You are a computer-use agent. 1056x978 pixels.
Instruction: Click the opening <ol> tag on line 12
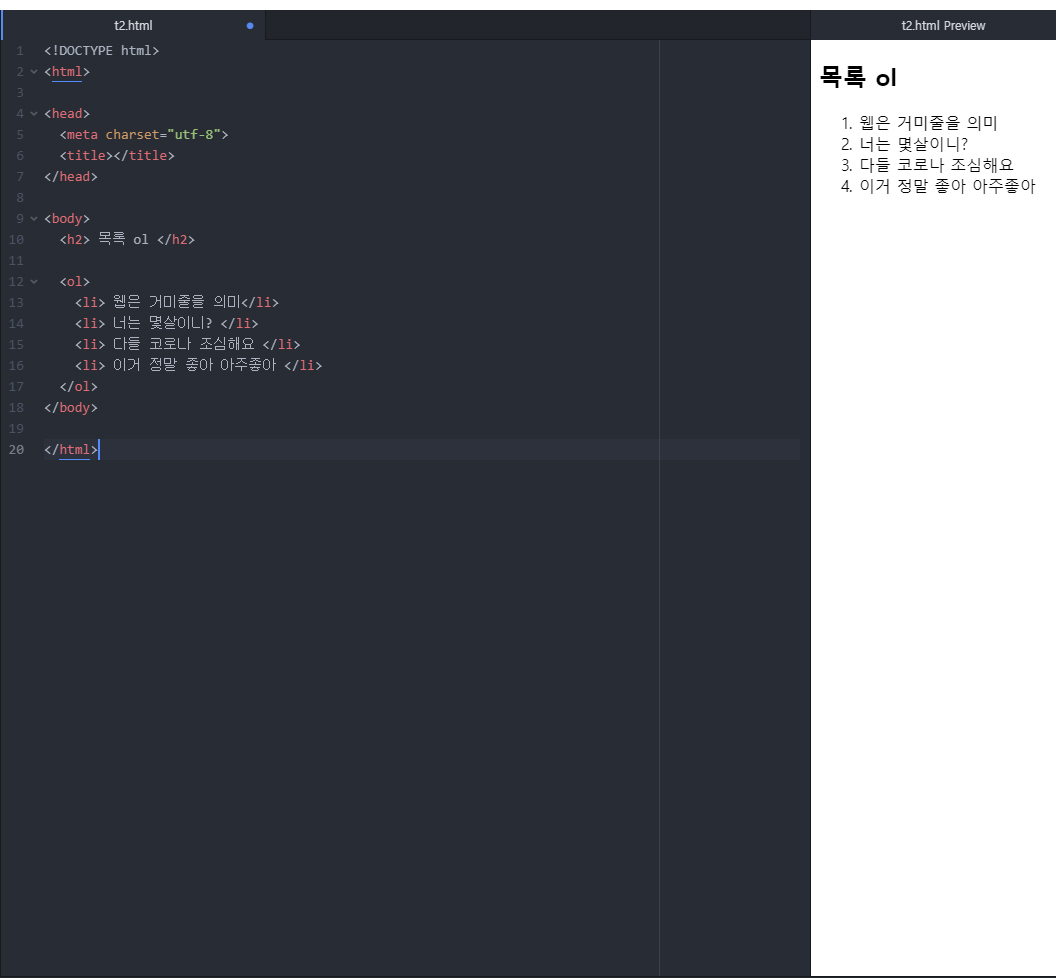click(x=75, y=282)
